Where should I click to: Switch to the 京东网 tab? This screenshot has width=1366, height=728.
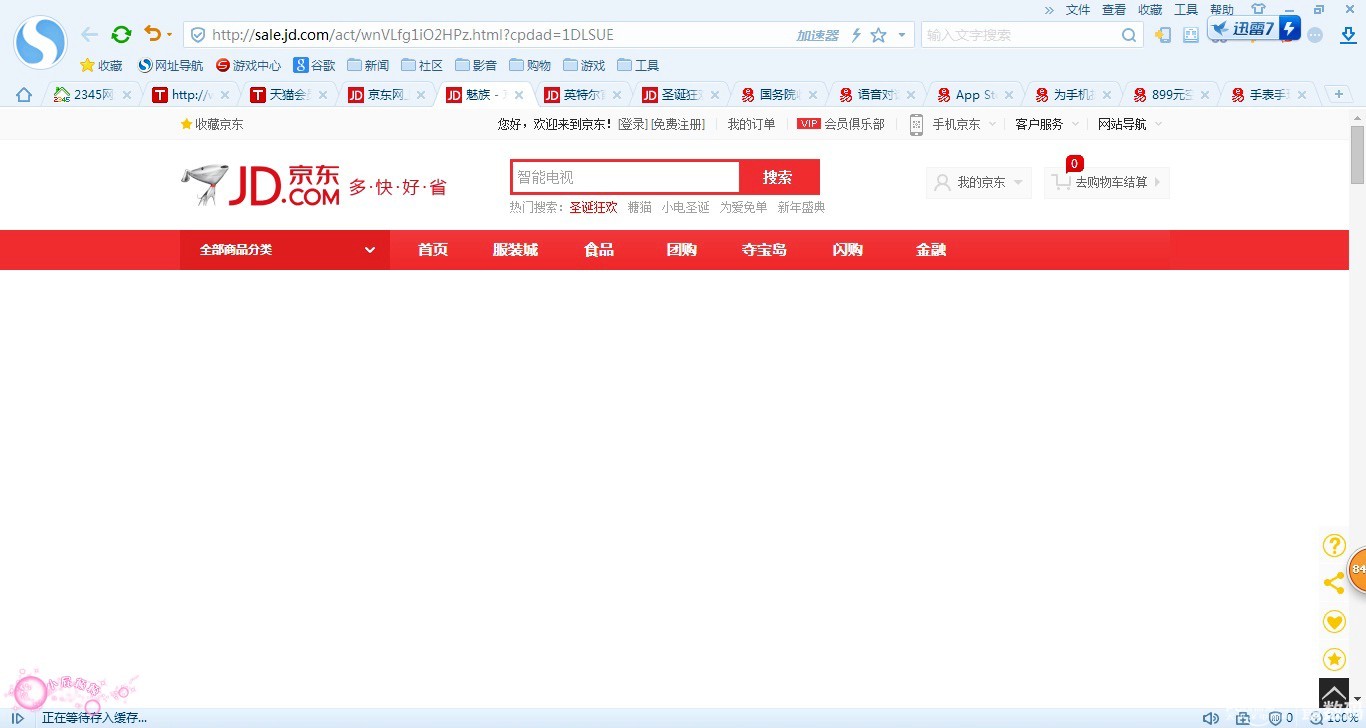click(383, 93)
